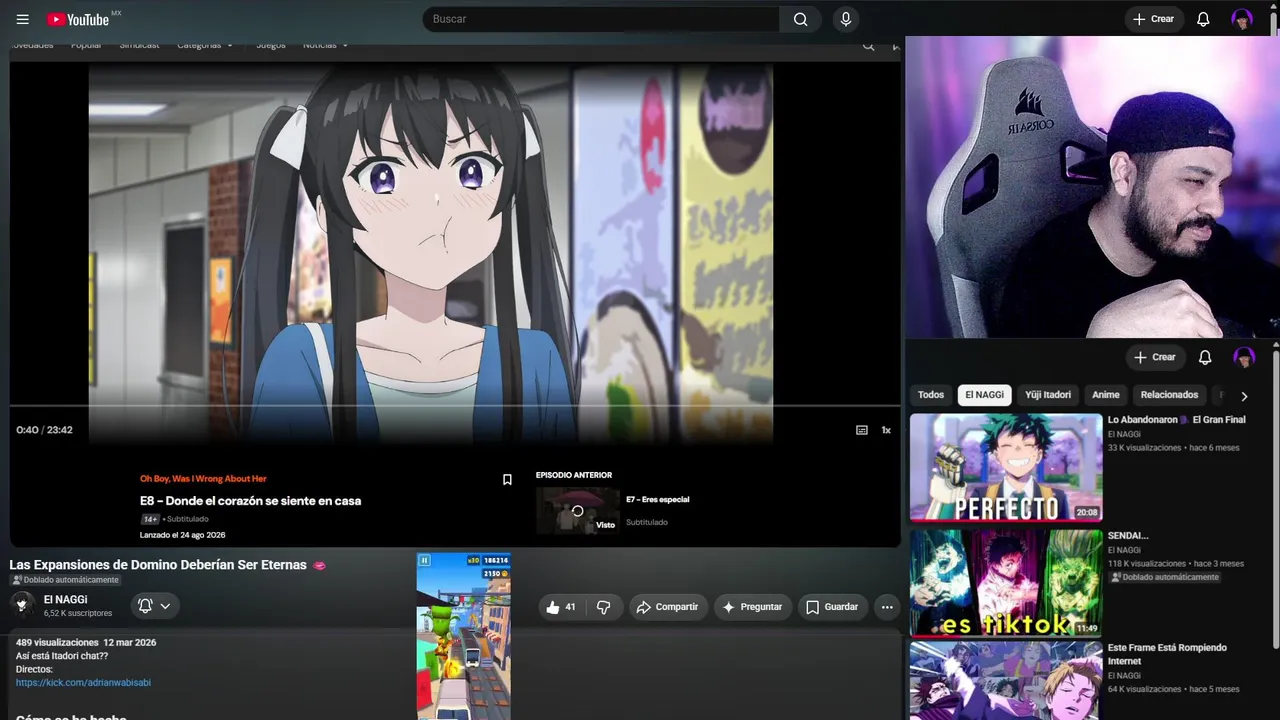This screenshot has width=1280, height=720.
Task: Toggle the watchlist bookmark beside the E8 title
Action: [x=507, y=480]
